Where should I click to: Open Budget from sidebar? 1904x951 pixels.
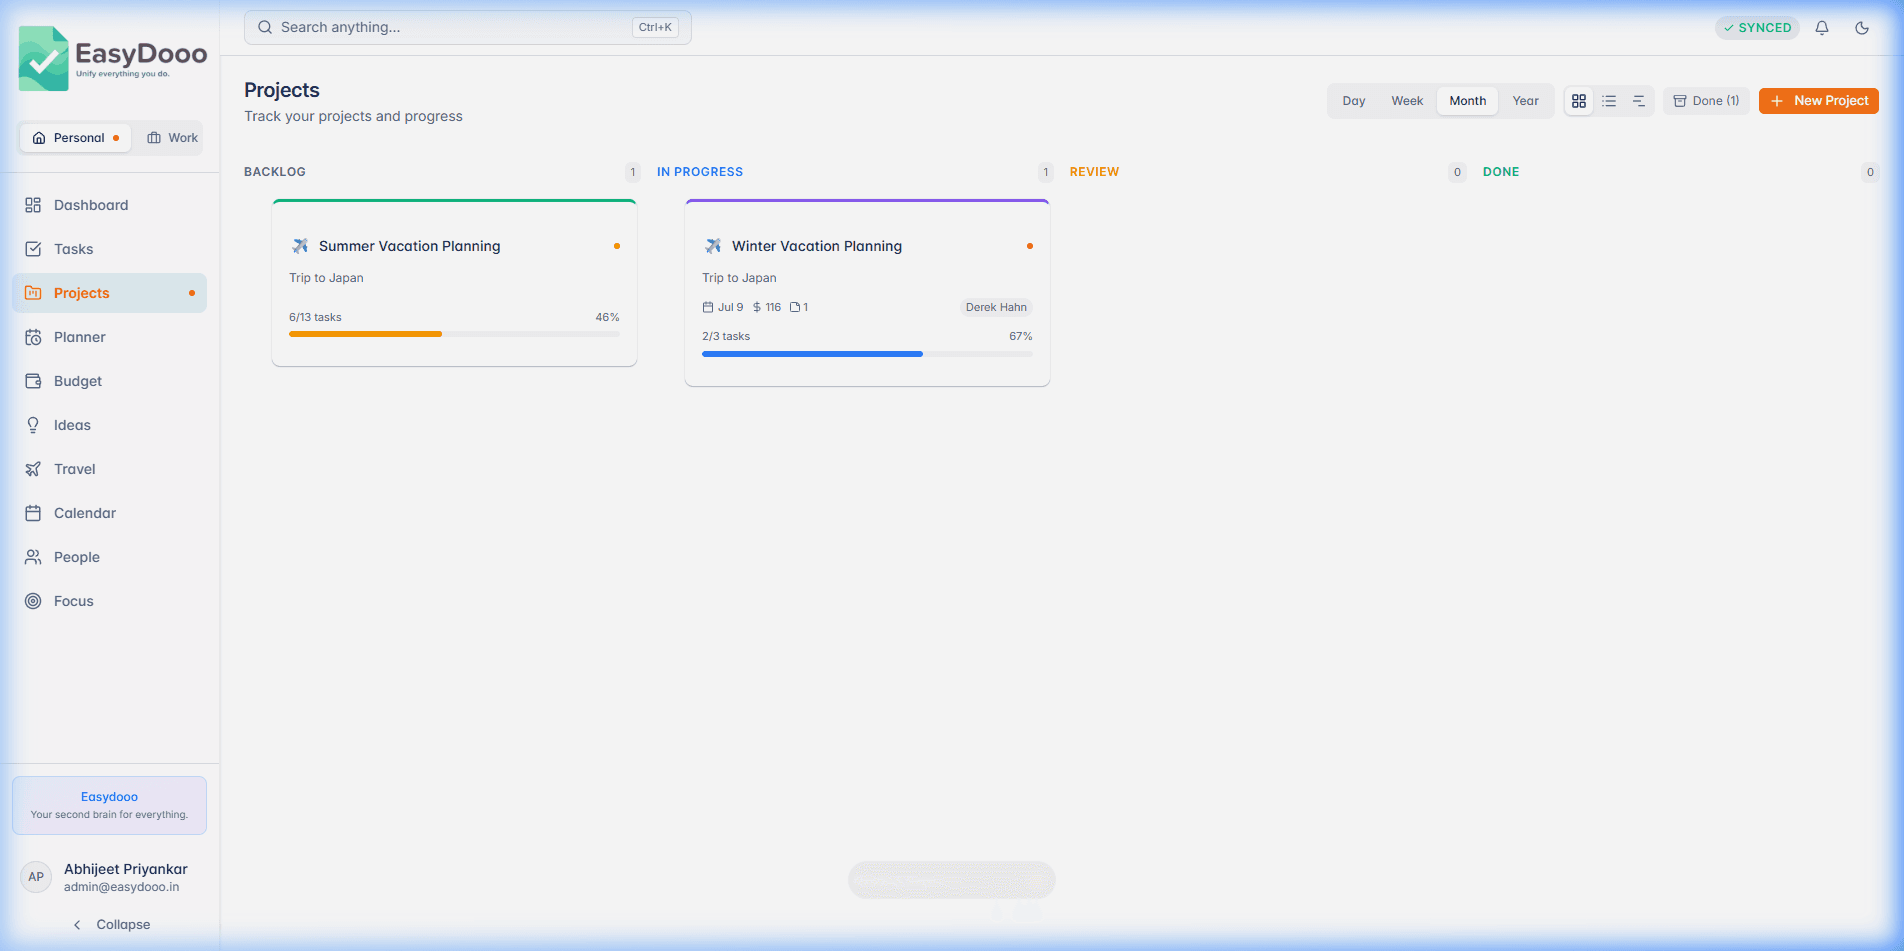pos(109,381)
